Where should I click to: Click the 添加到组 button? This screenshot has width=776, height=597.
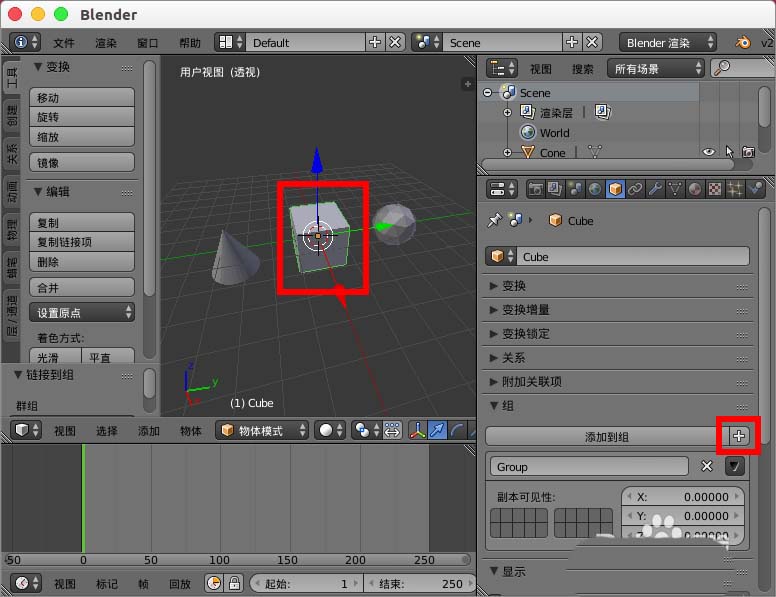(607, 436)
